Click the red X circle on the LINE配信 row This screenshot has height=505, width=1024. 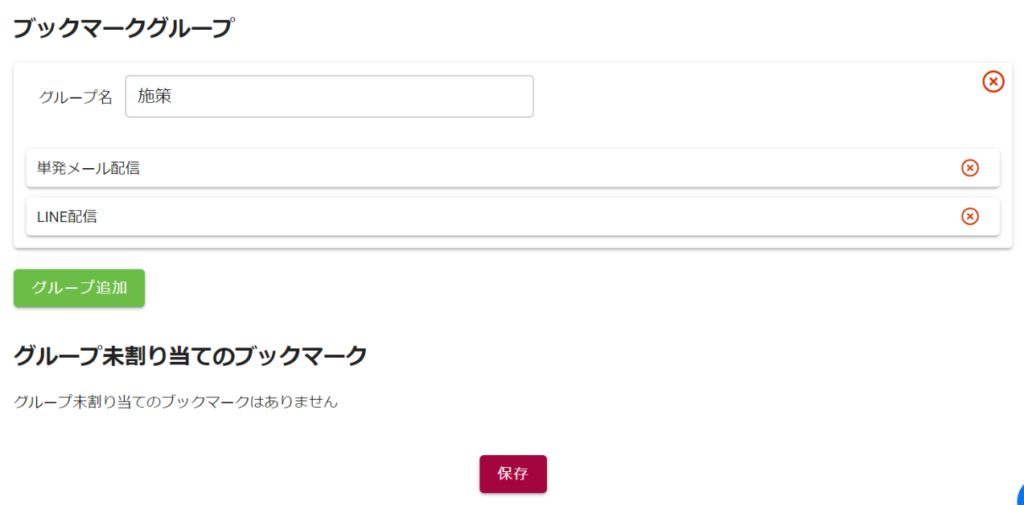[969, 216]
